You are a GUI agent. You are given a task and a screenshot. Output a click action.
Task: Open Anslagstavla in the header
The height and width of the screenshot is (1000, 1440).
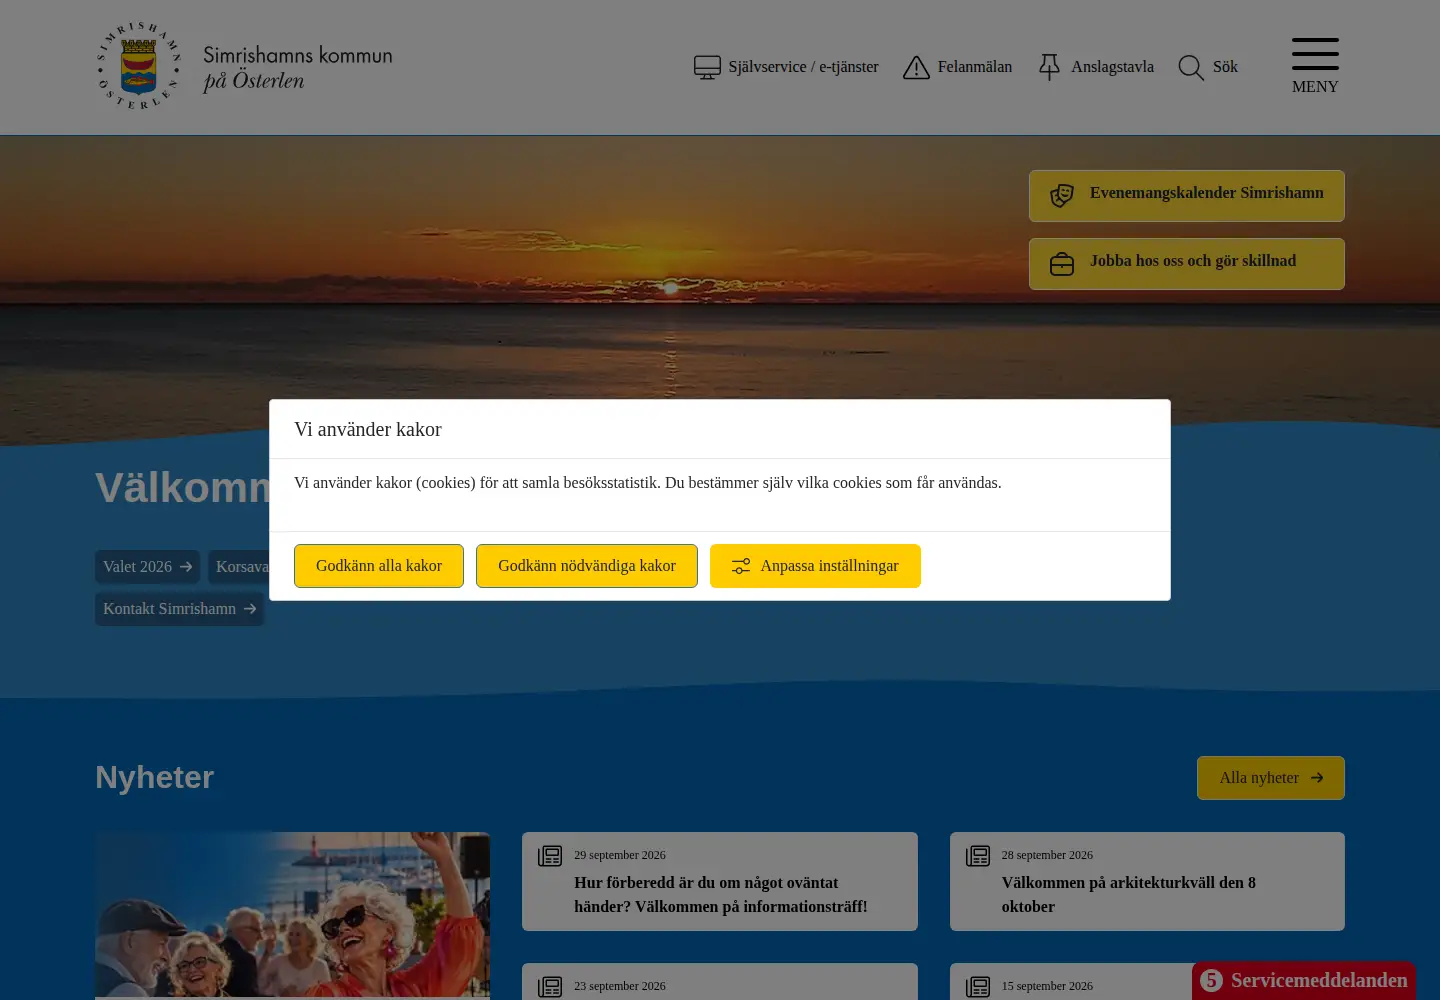(1096, 67)
